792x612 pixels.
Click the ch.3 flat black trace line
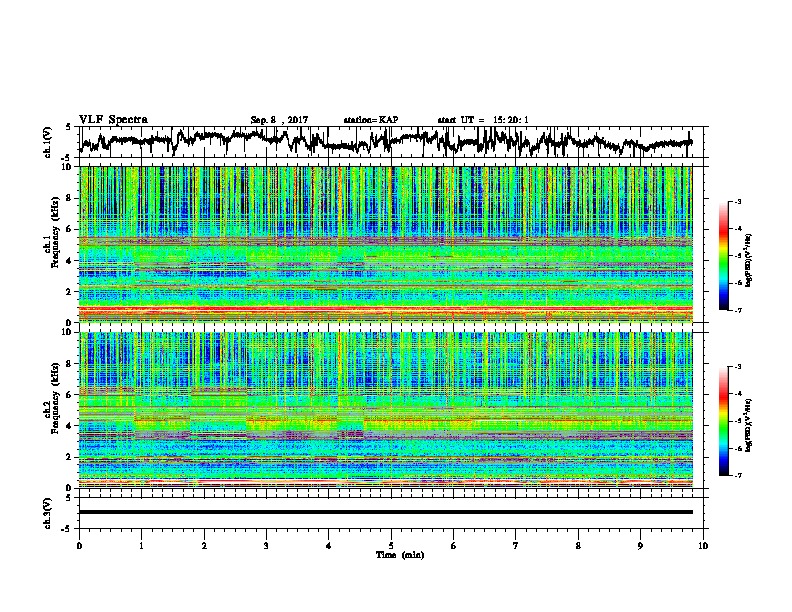pos(386,512)
